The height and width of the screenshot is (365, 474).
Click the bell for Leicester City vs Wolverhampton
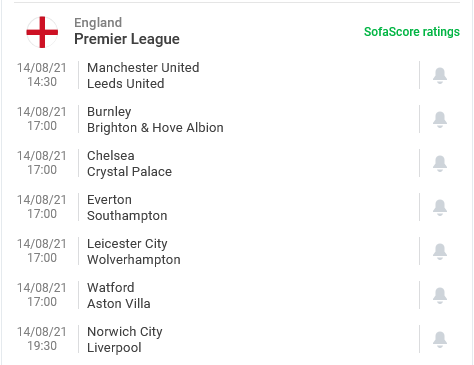(x=440, y=251)
